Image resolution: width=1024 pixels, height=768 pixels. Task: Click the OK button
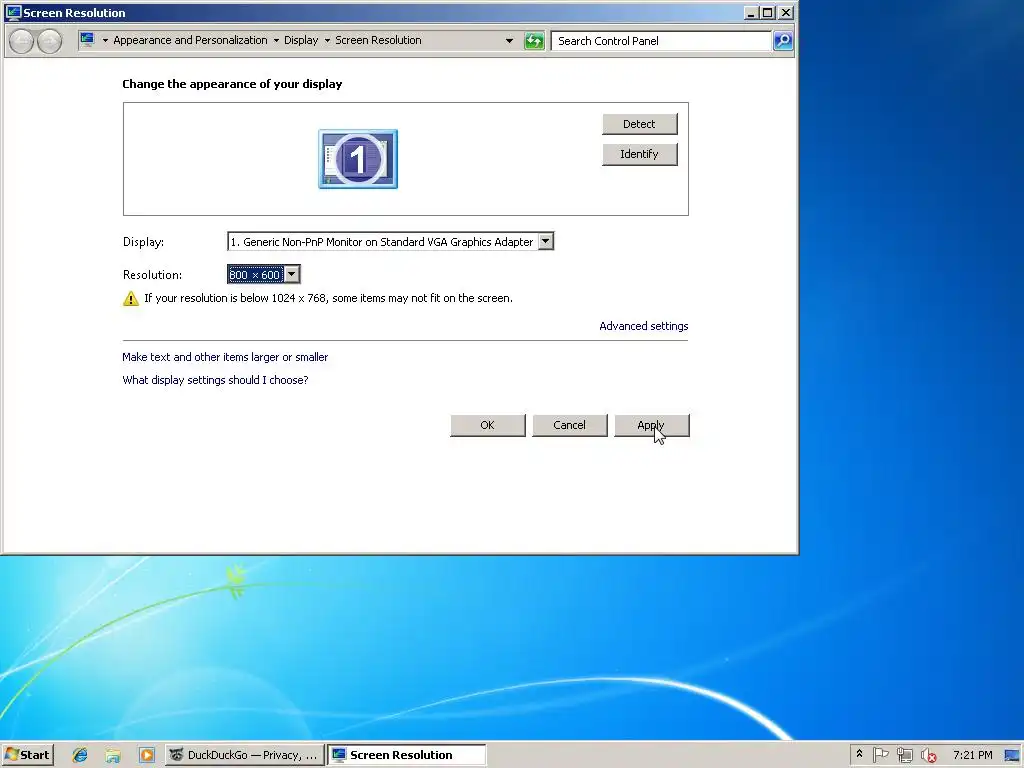tap(488, 425)
